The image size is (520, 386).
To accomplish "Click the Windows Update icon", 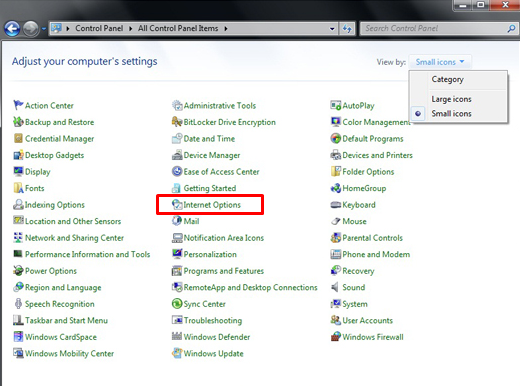I will pos(177,353).
